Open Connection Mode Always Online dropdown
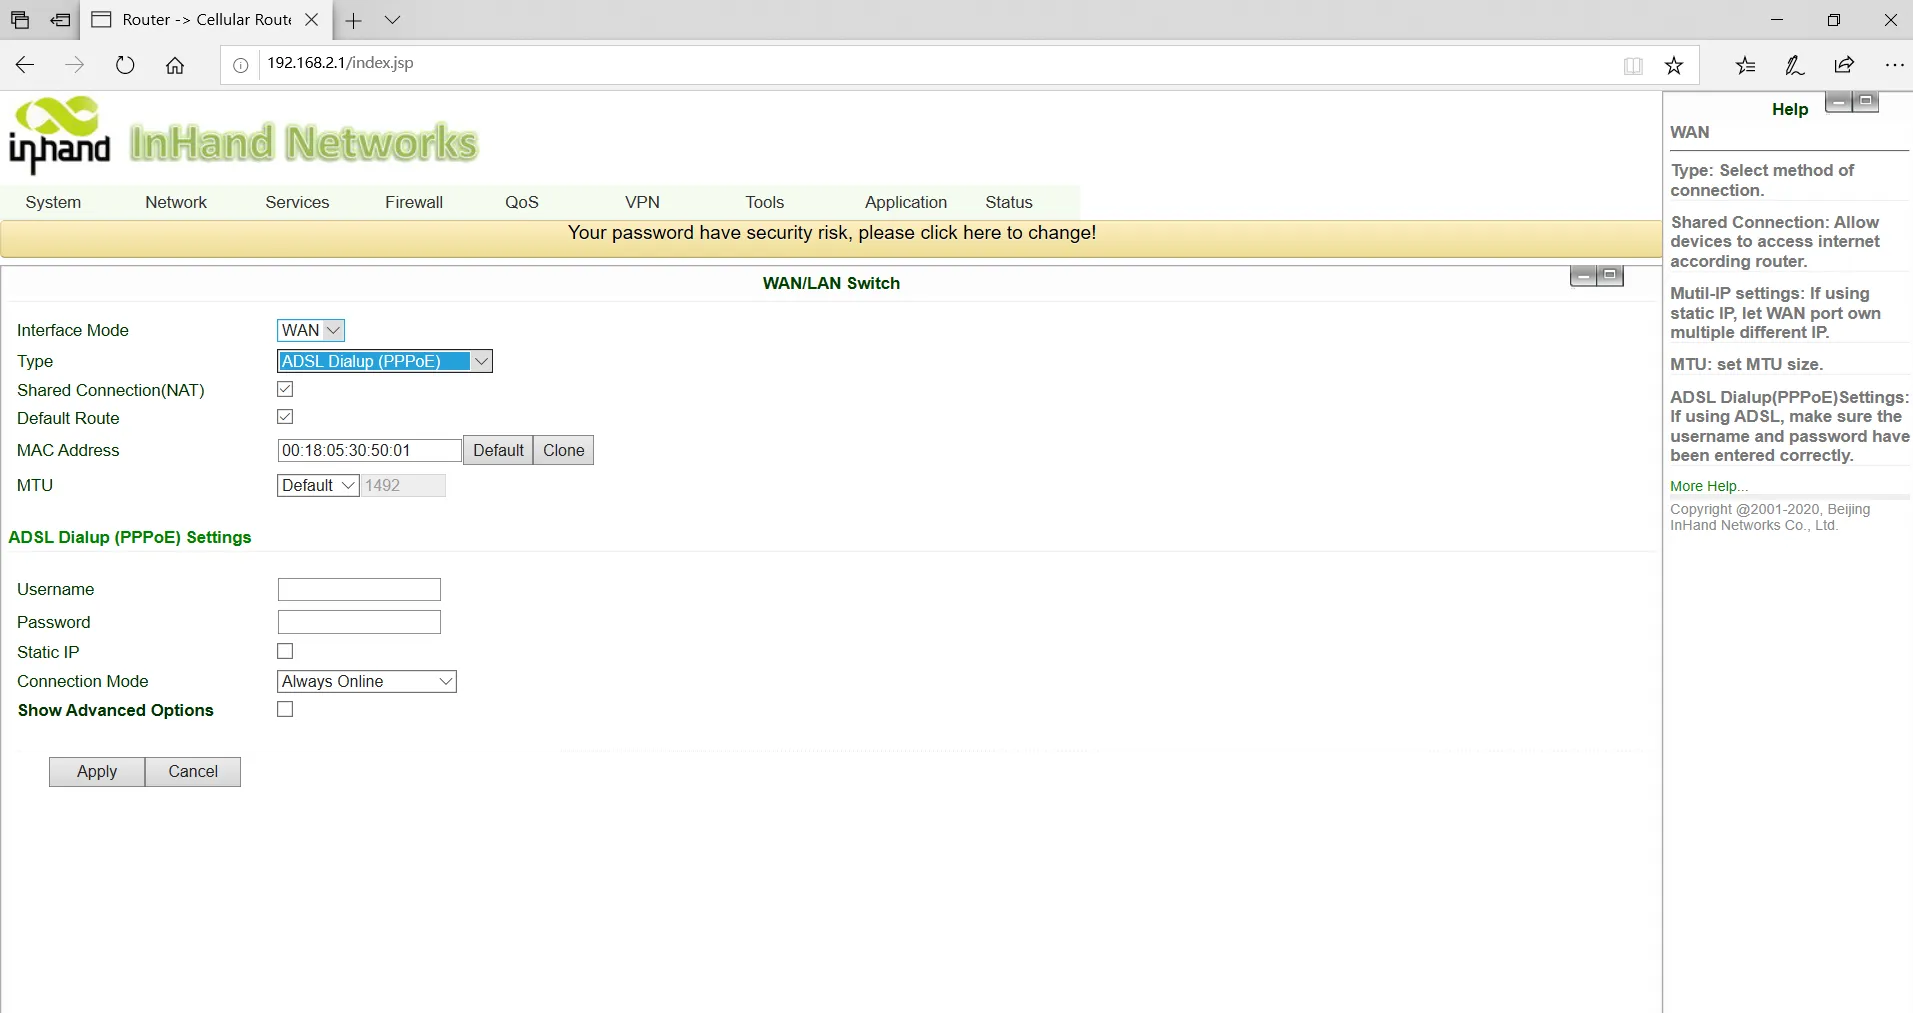The height and width of the screenshot is (1013, 1913). click(367, 681)
